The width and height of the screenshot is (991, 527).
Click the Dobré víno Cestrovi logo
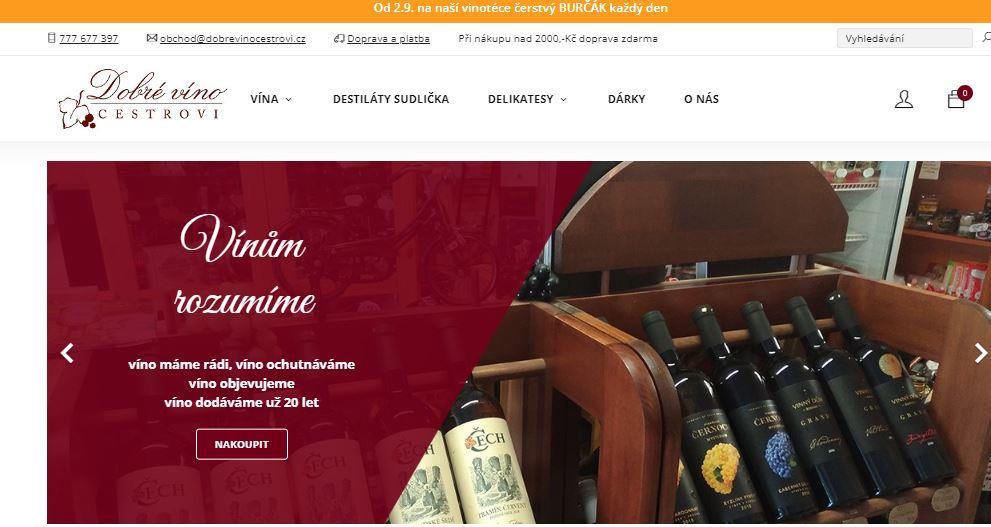click(142, 99)
